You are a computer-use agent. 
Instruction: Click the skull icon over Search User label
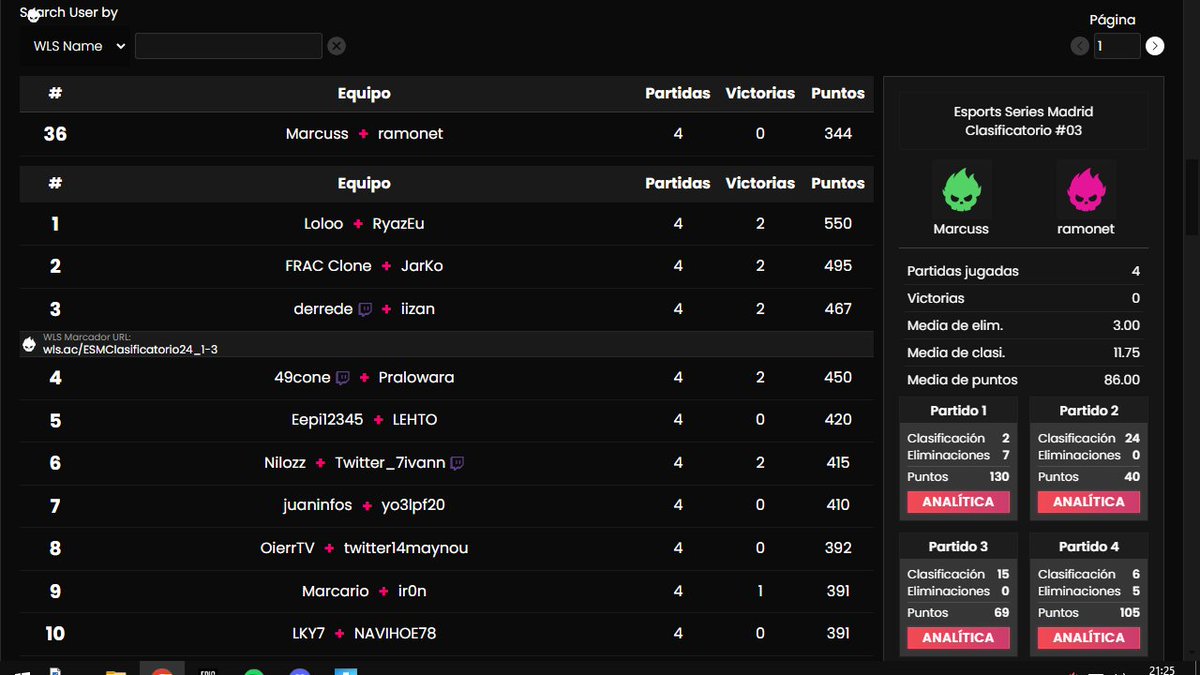pyautogui.click(x=32, y=15)
